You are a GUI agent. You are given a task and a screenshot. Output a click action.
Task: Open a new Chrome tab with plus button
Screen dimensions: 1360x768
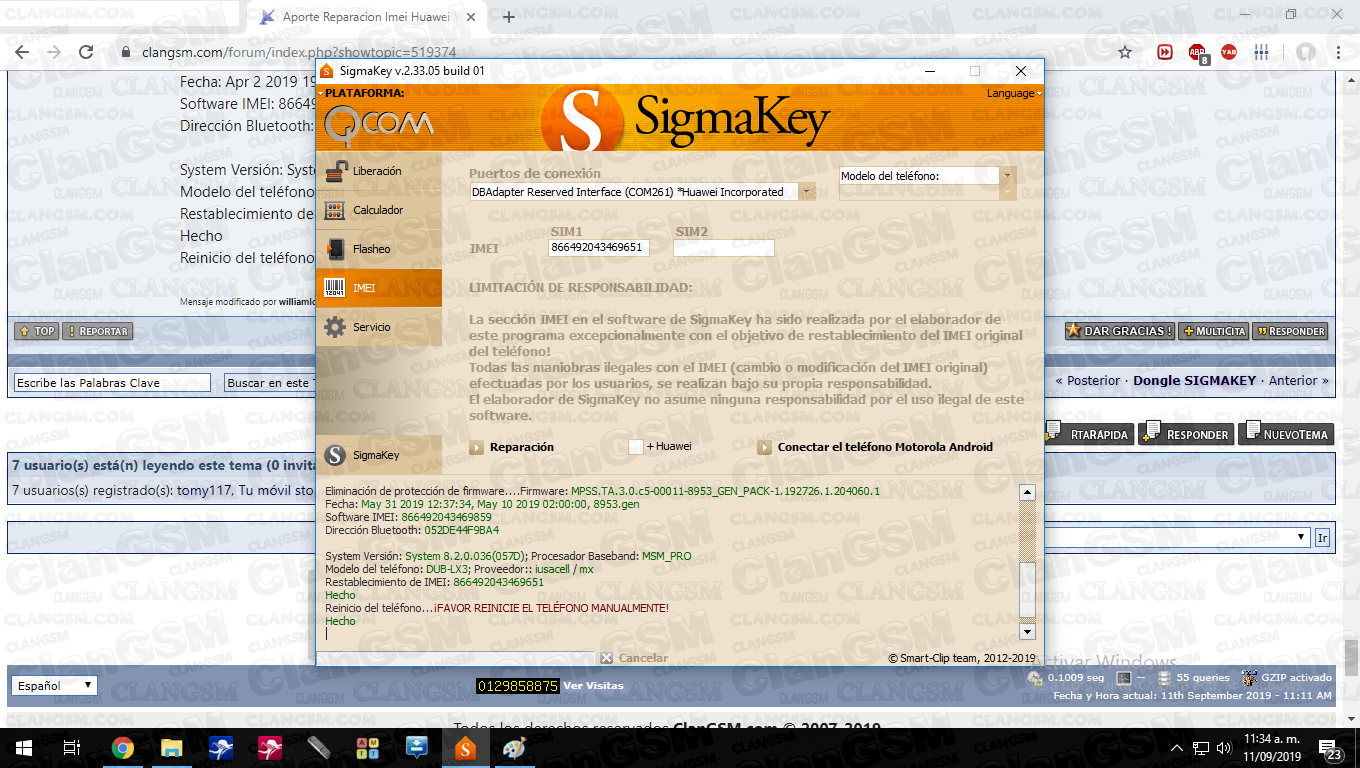509,17
